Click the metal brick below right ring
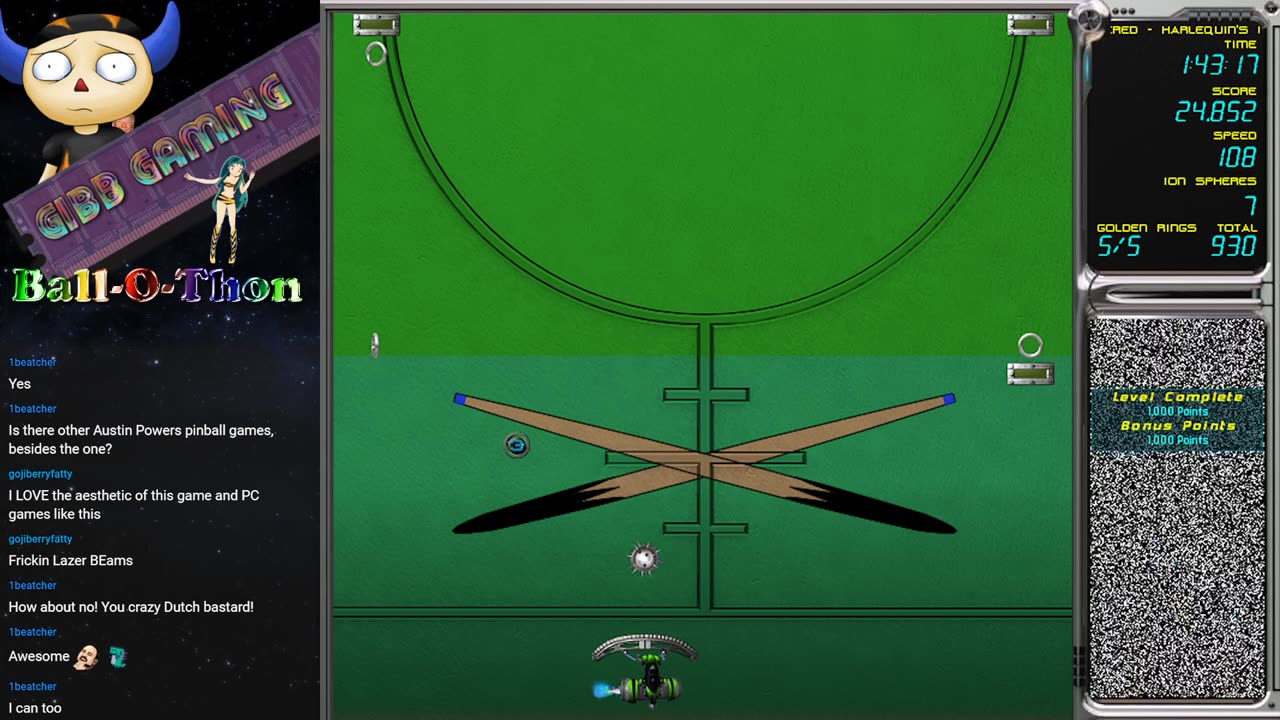Screen dimensions: 1280x720 click(1030, 374)
